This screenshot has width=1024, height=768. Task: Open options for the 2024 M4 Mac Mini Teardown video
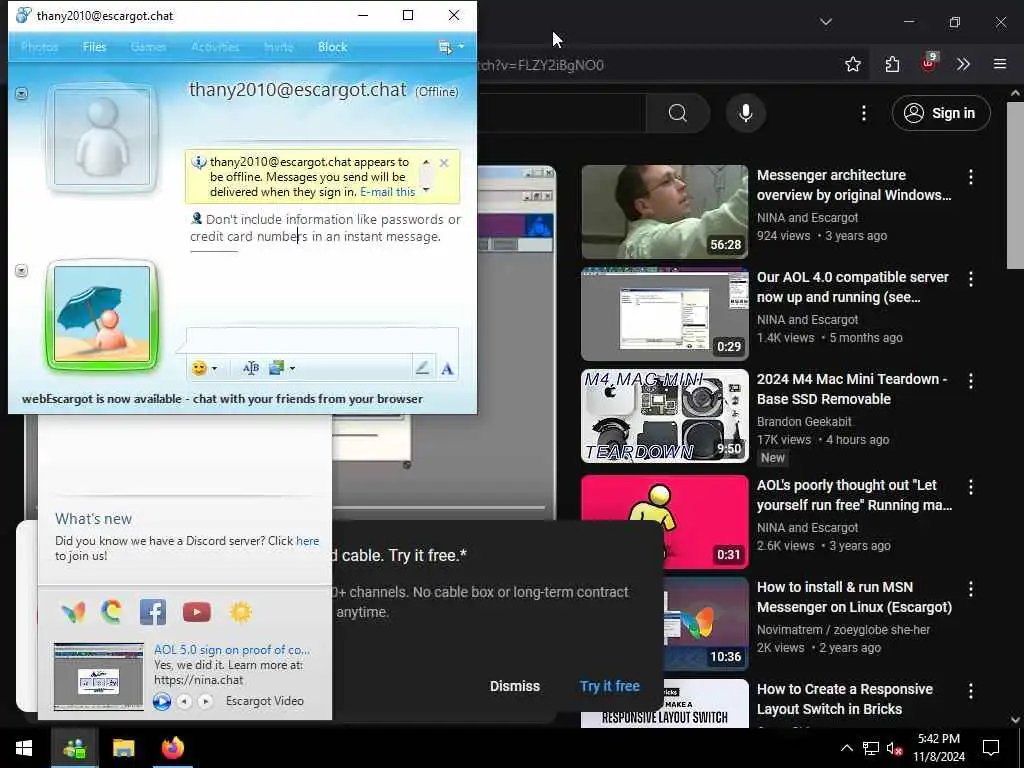click(970, 381)
